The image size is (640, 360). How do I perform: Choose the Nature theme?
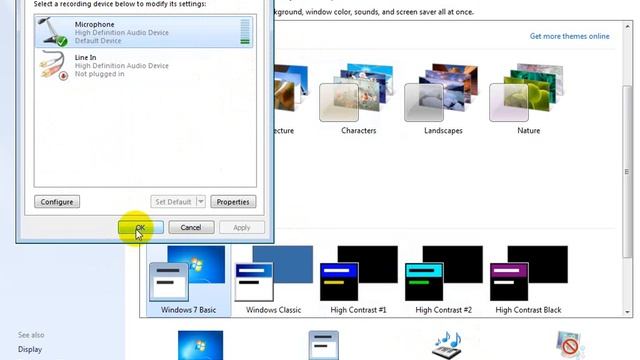528,99
